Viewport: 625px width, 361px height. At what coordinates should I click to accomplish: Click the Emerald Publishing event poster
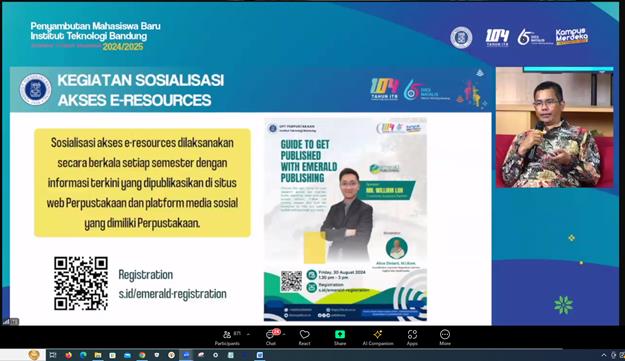tap(345, 219)
